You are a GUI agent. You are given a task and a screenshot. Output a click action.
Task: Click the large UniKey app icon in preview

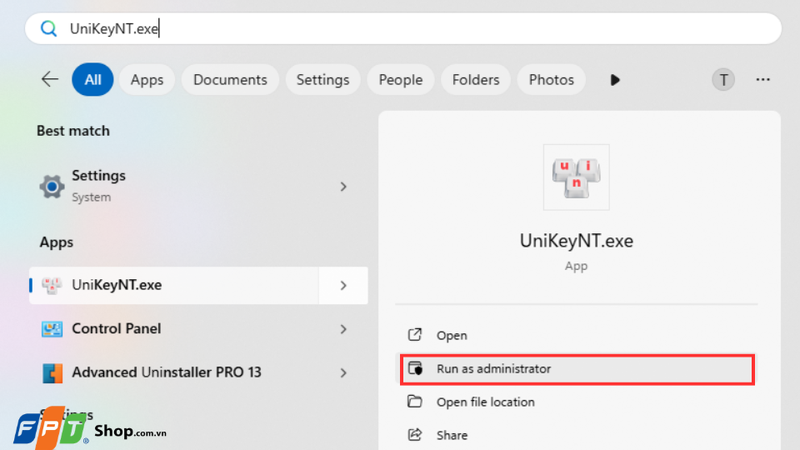click(x=576, y=177)
